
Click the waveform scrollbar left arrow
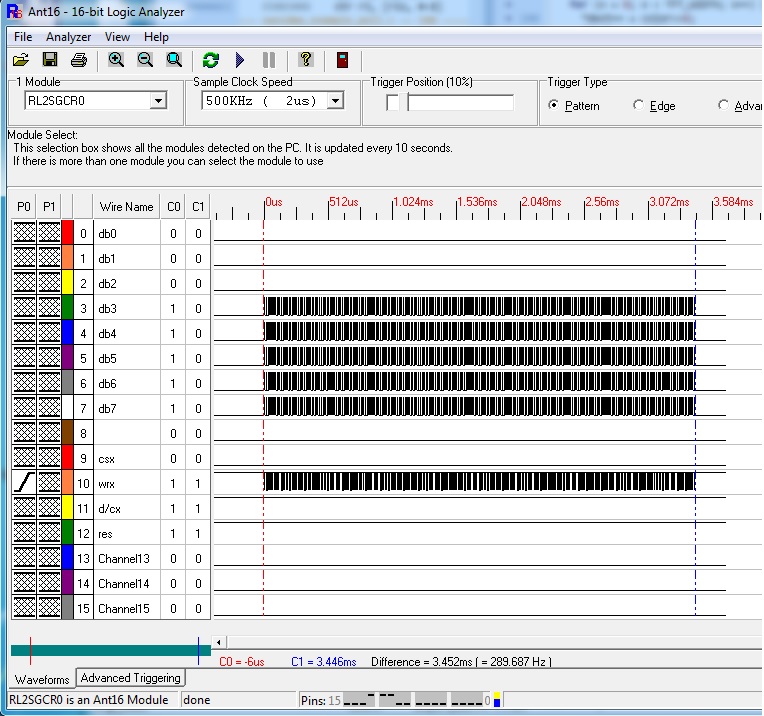tap(220, 642)
